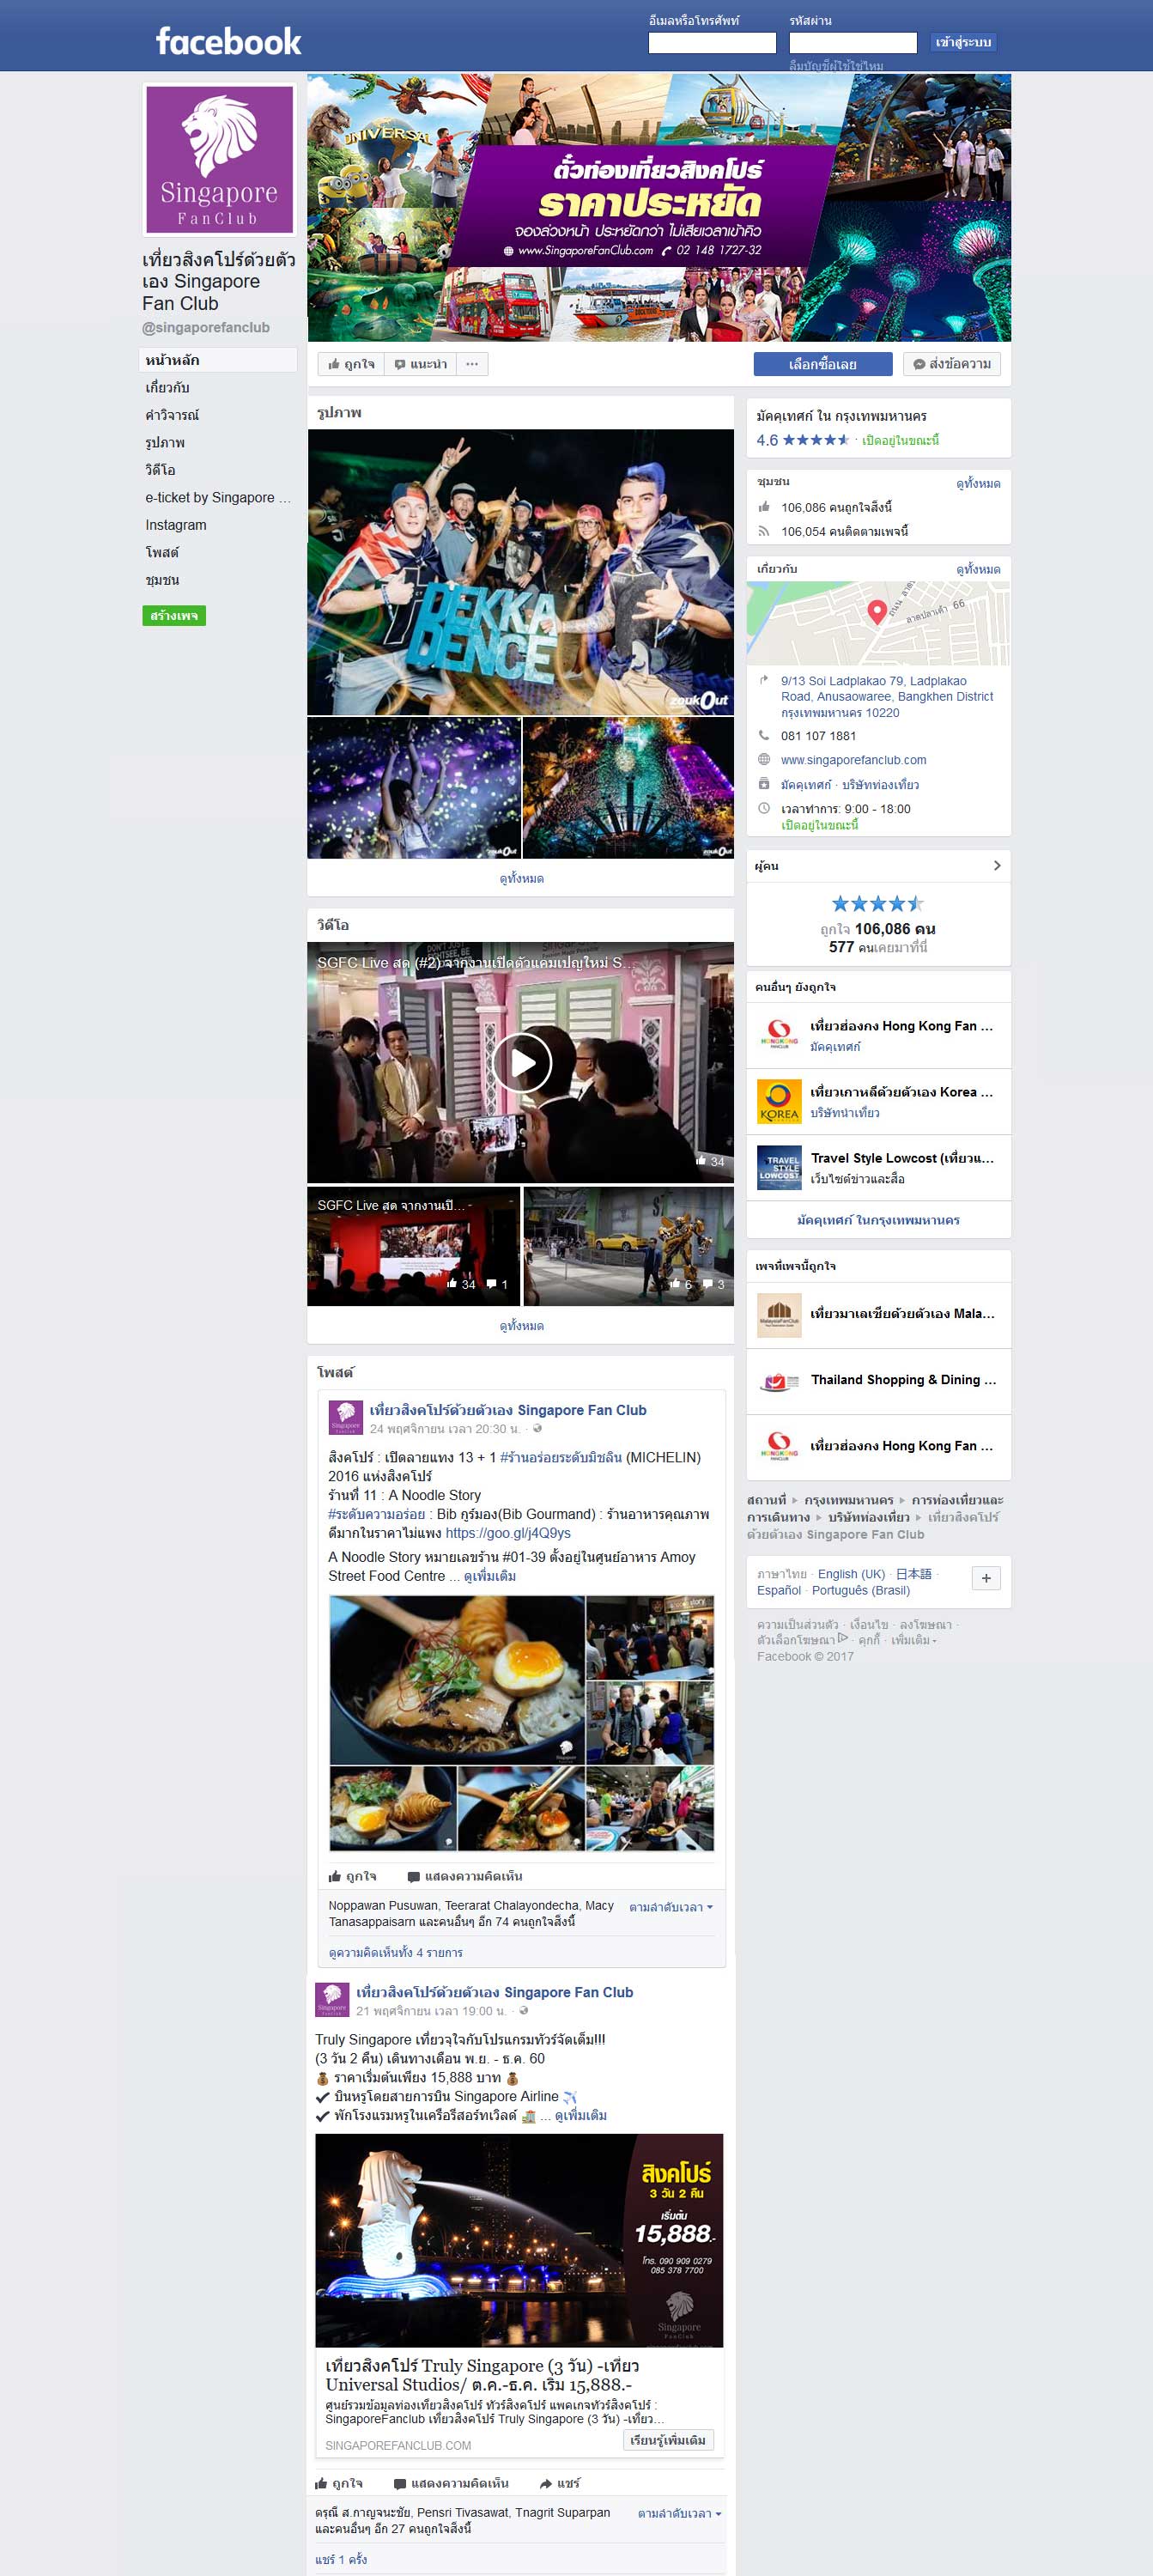
Task: Open the comment sort dropdown on Noodle Story post
Action: (x=671, y=1907)
